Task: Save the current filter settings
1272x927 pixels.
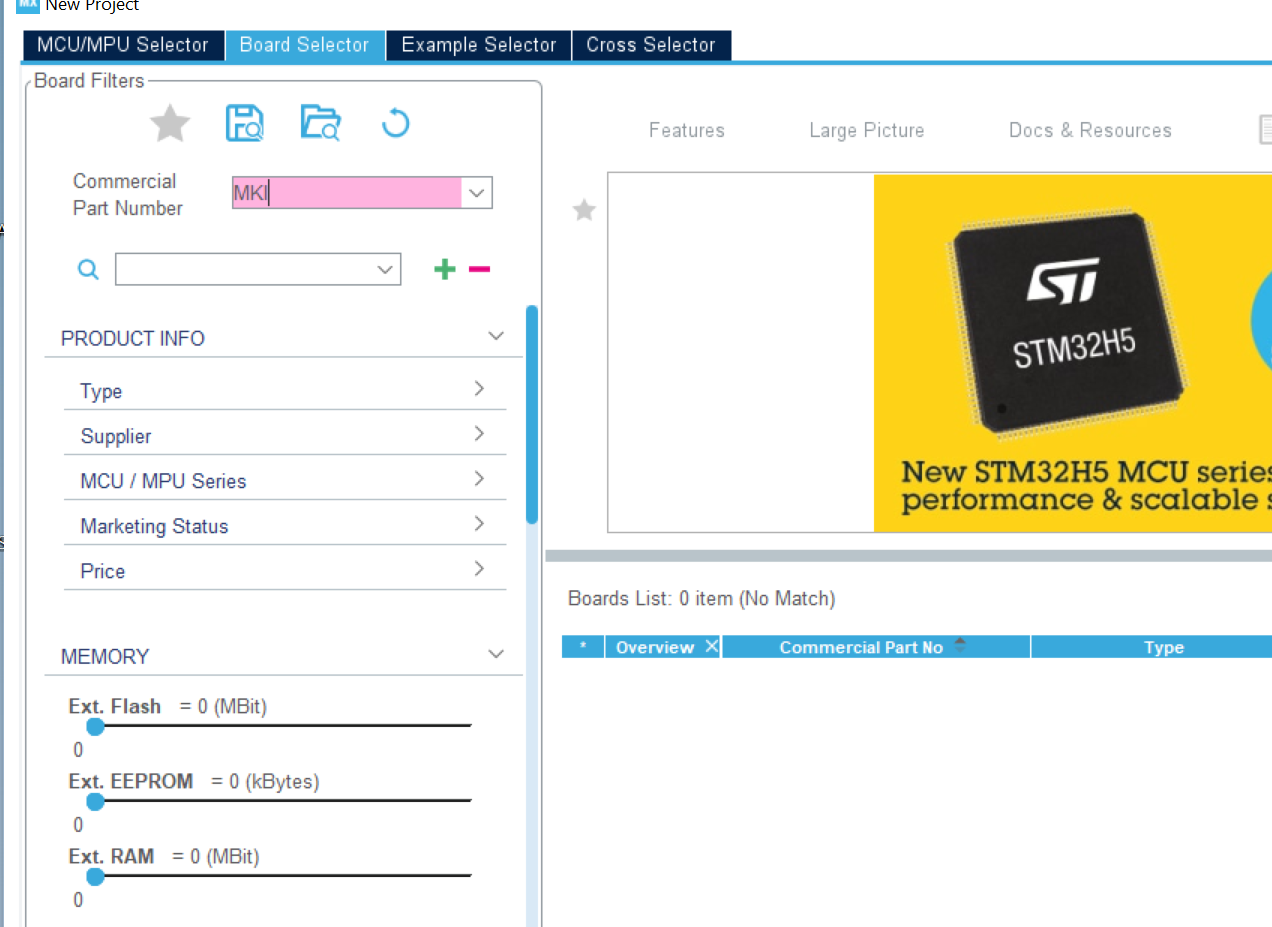Action: click(245, 123)
